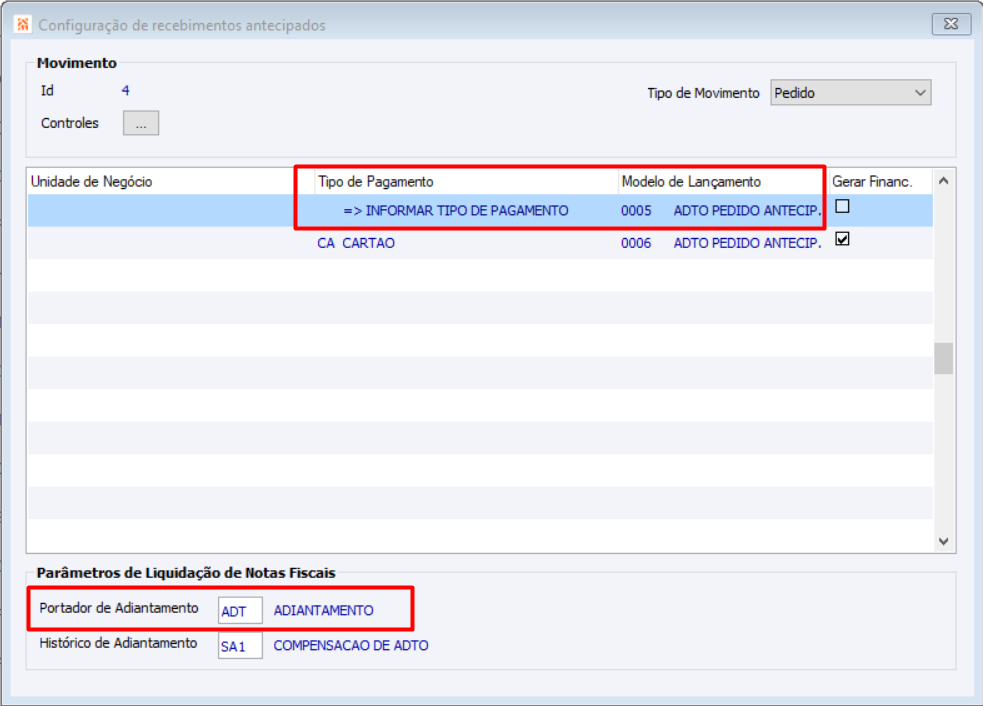
Task: Click the '0006' modelo code cell
Action: pos(636,243)
